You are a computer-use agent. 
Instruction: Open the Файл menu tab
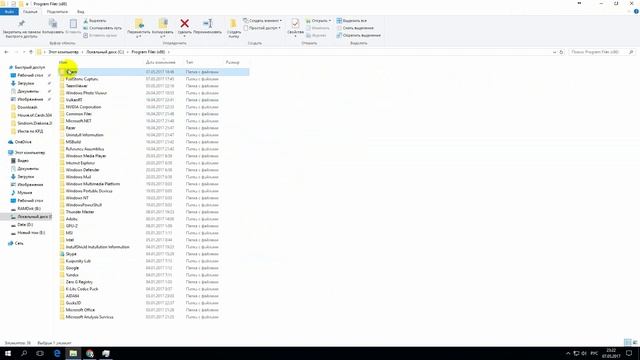(9, 11)
